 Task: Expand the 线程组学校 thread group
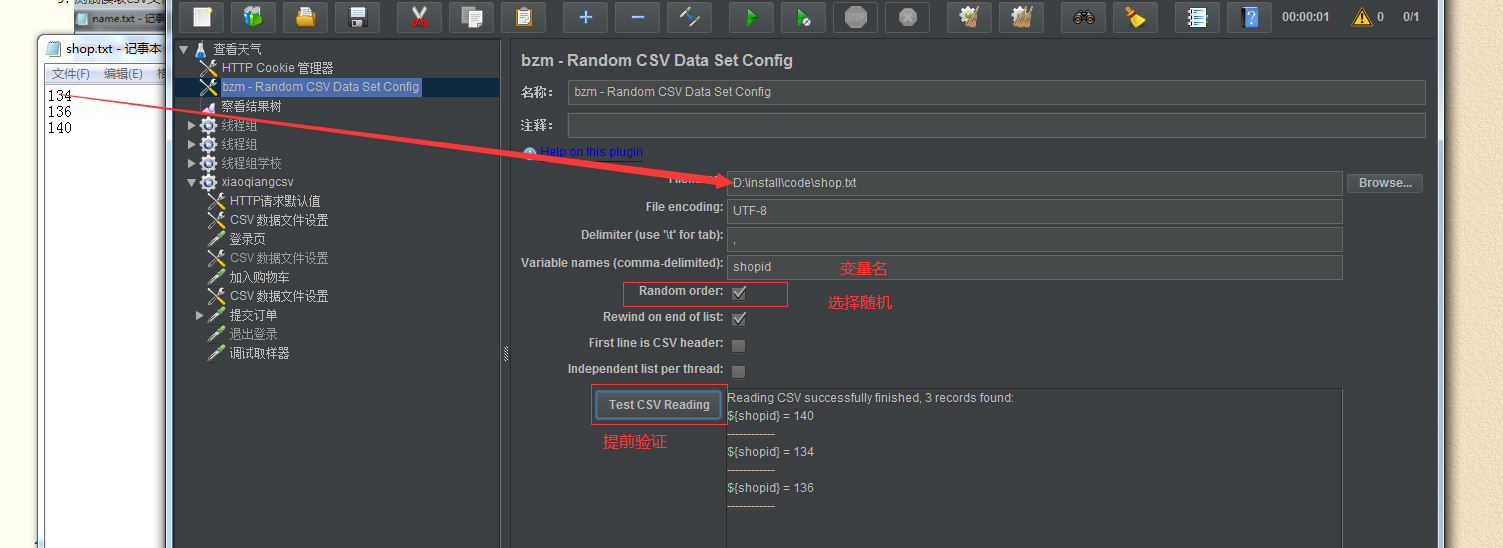(192, 163)
